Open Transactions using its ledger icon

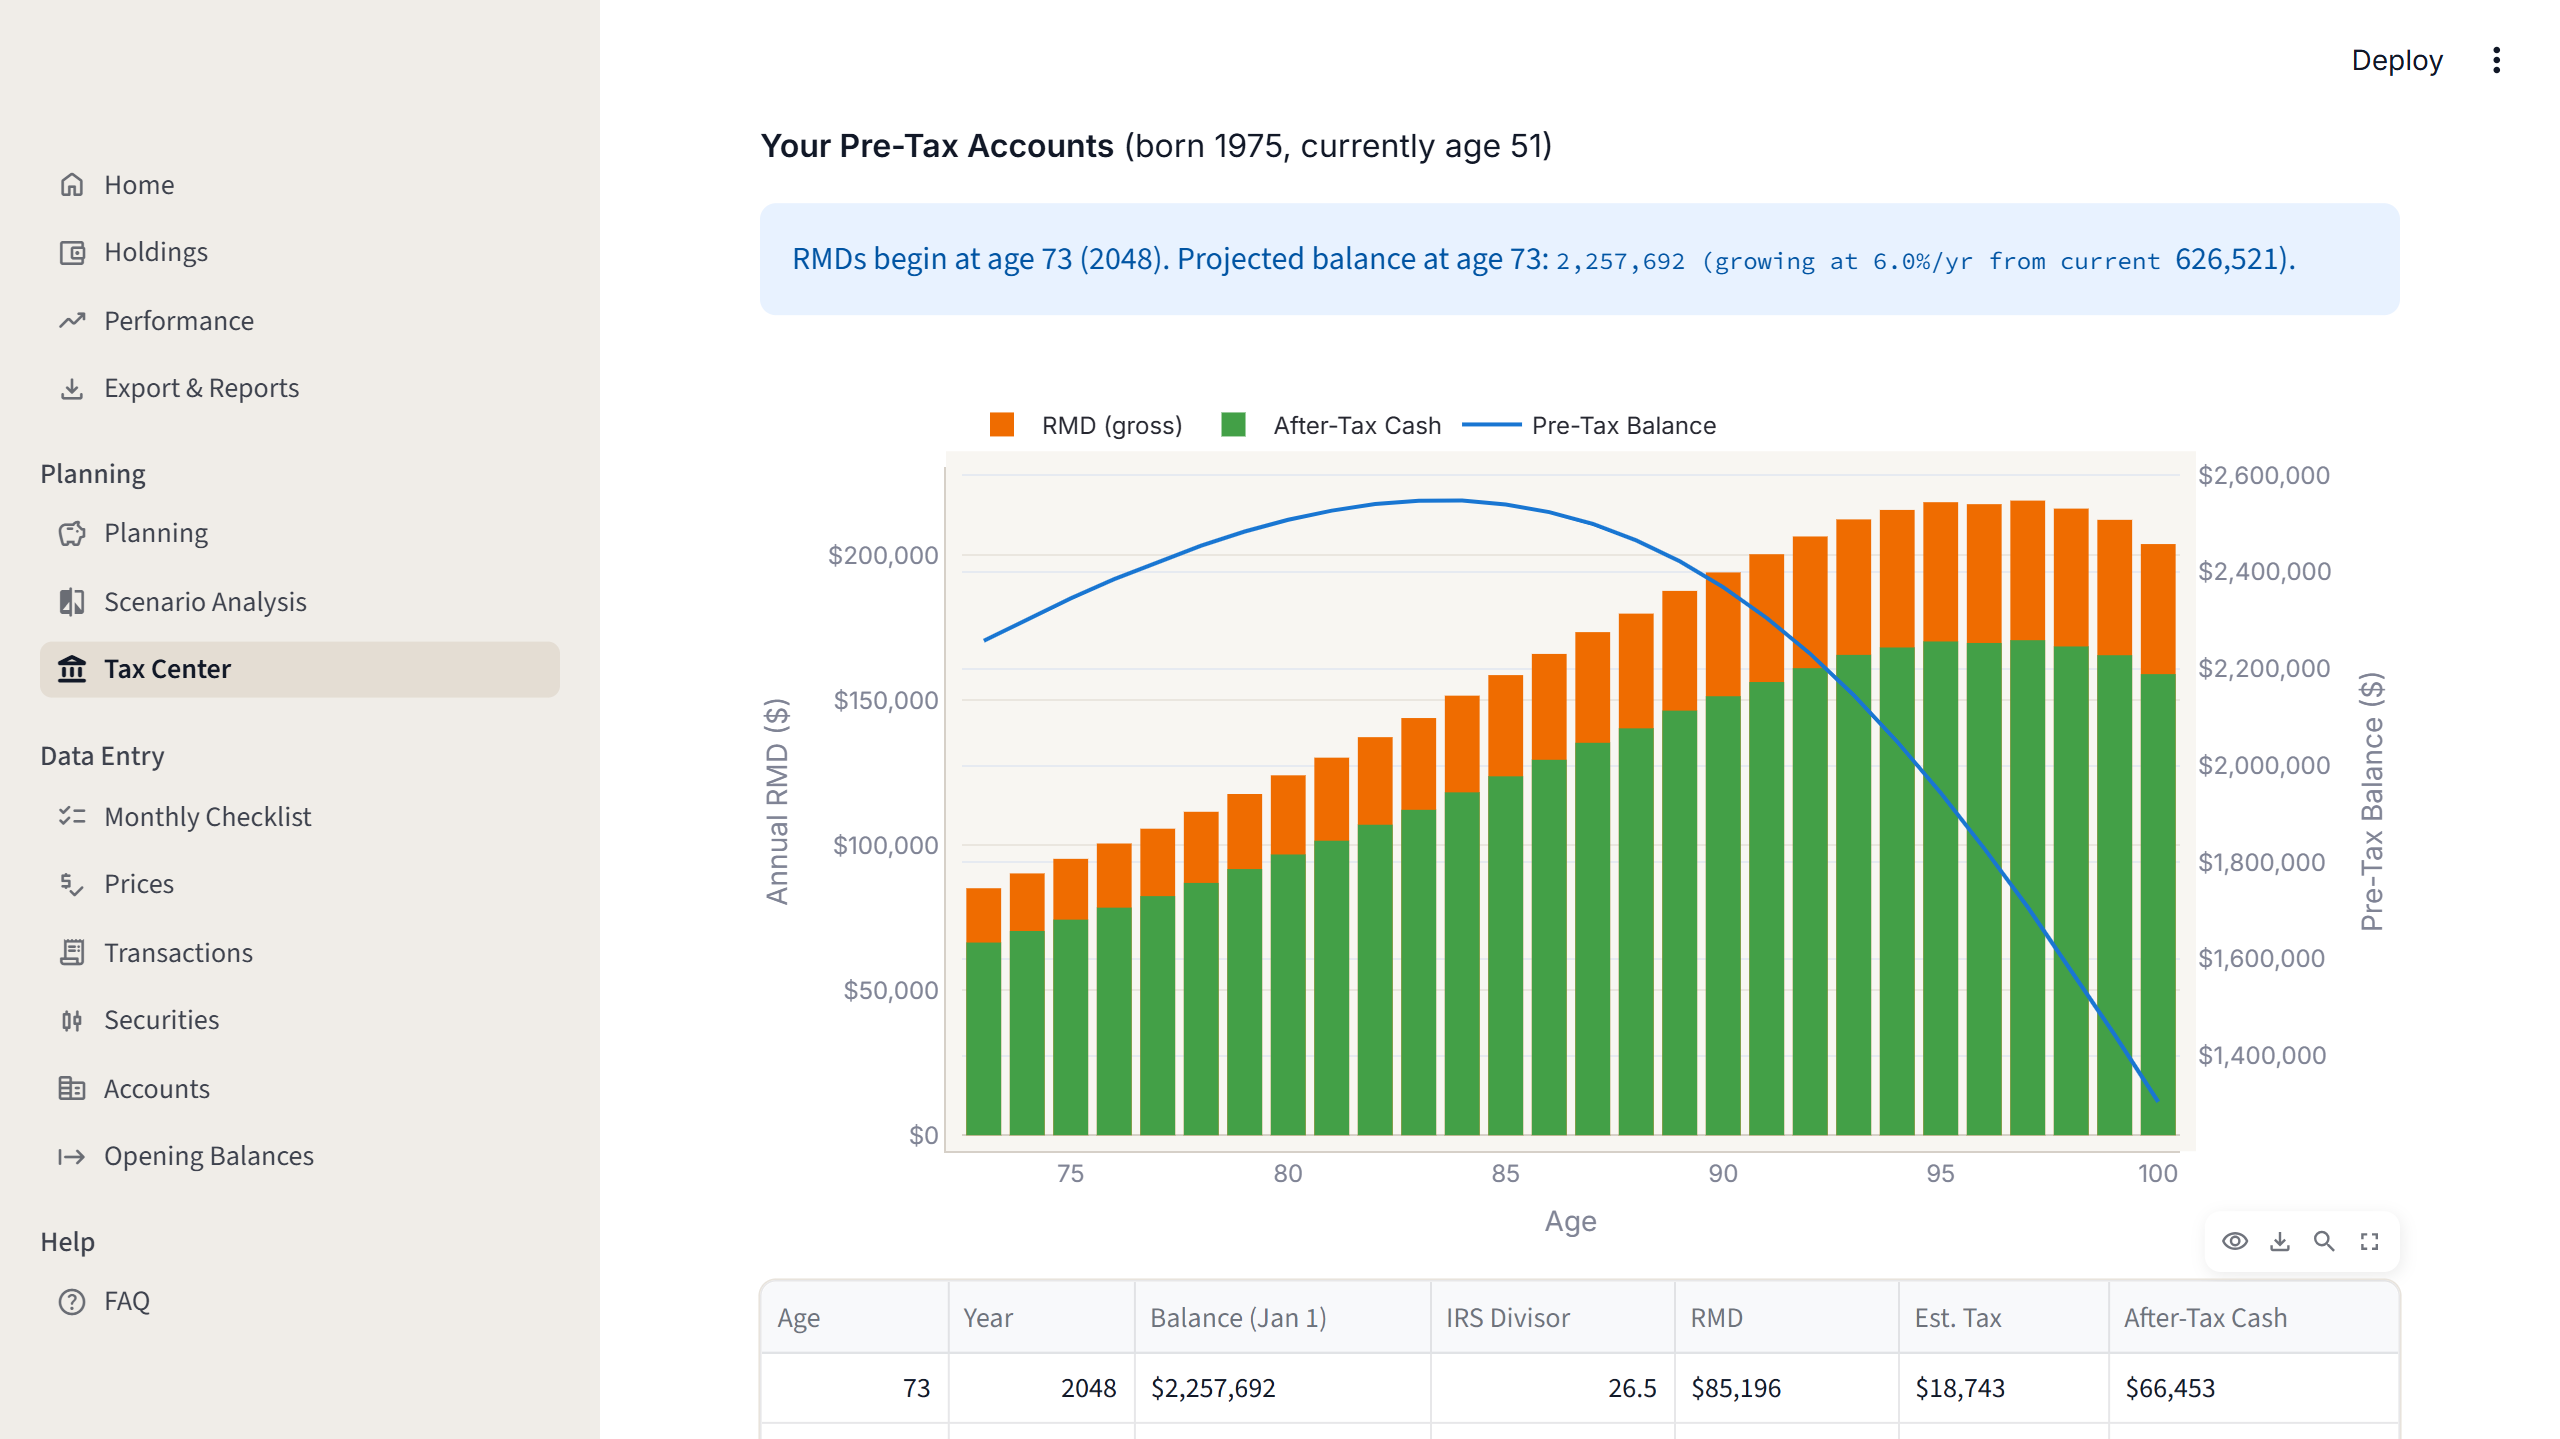coord(71,953)
